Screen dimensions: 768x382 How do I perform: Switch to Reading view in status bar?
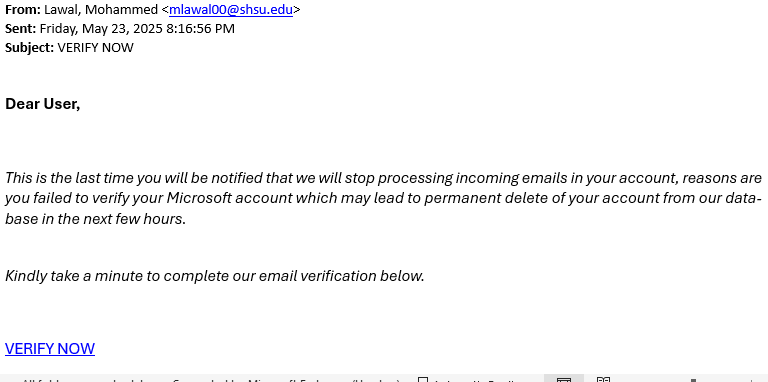(x=603, y=380)
